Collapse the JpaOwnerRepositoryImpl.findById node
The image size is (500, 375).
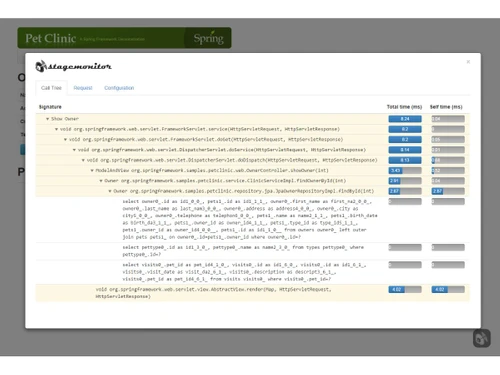[110, 191]
